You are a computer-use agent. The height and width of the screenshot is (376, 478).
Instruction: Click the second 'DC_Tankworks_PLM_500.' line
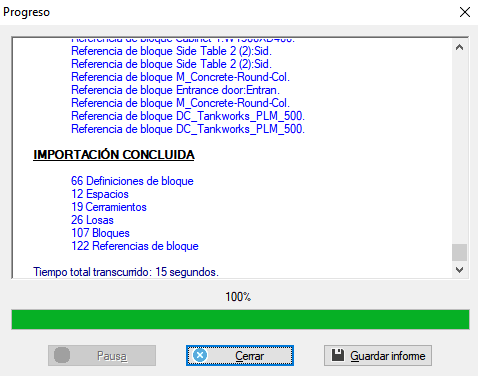(x=188, y=129)
